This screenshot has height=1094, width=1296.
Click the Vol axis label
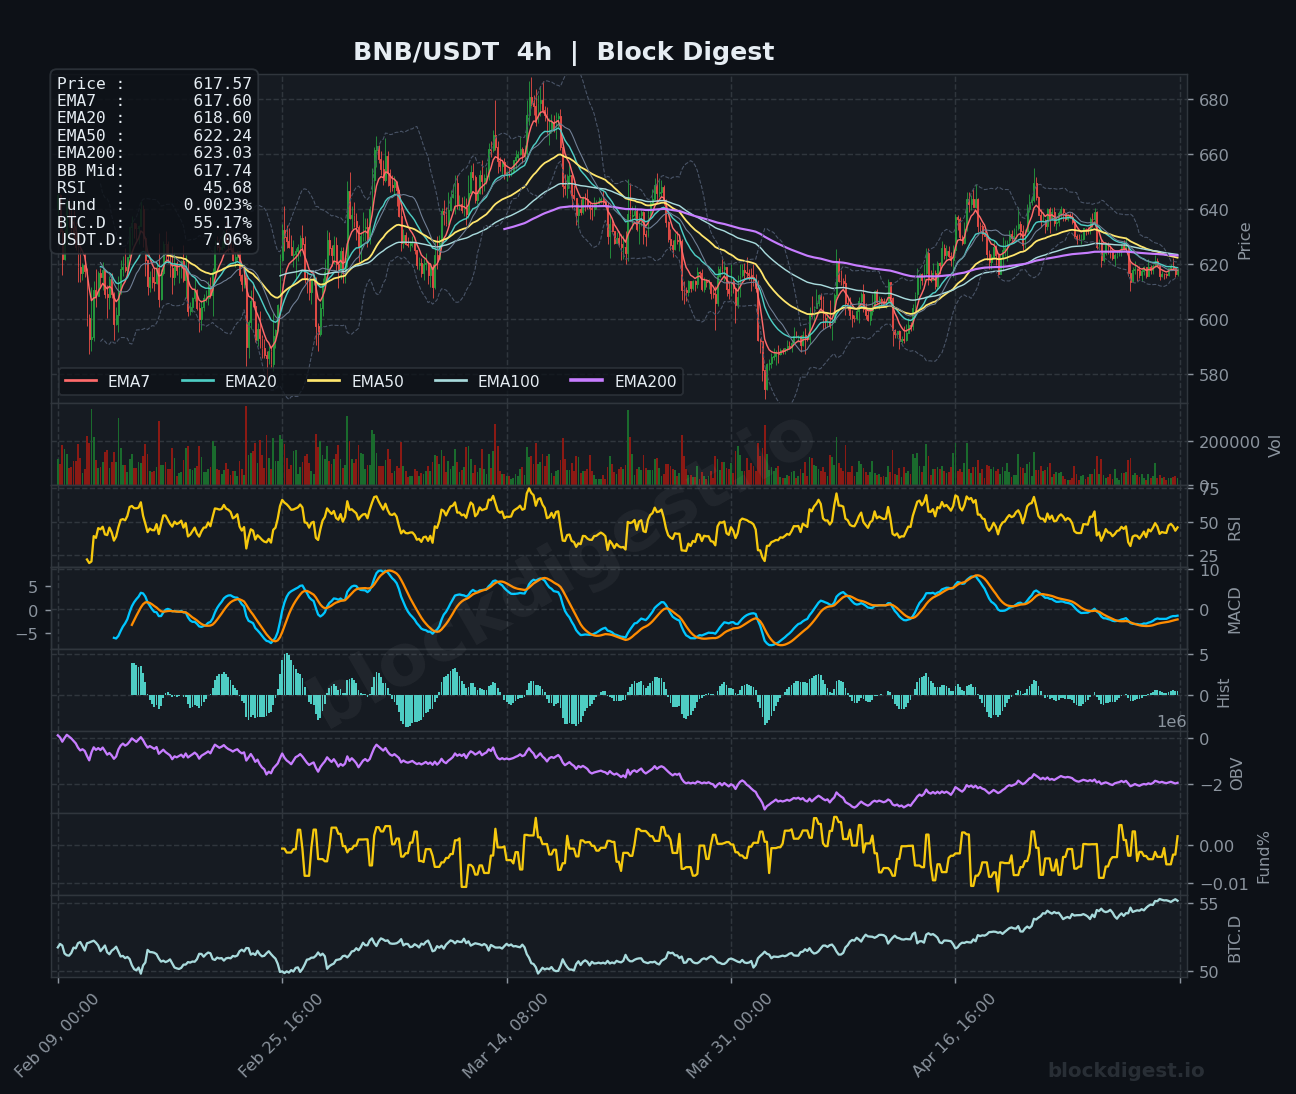coord(1274,446)
